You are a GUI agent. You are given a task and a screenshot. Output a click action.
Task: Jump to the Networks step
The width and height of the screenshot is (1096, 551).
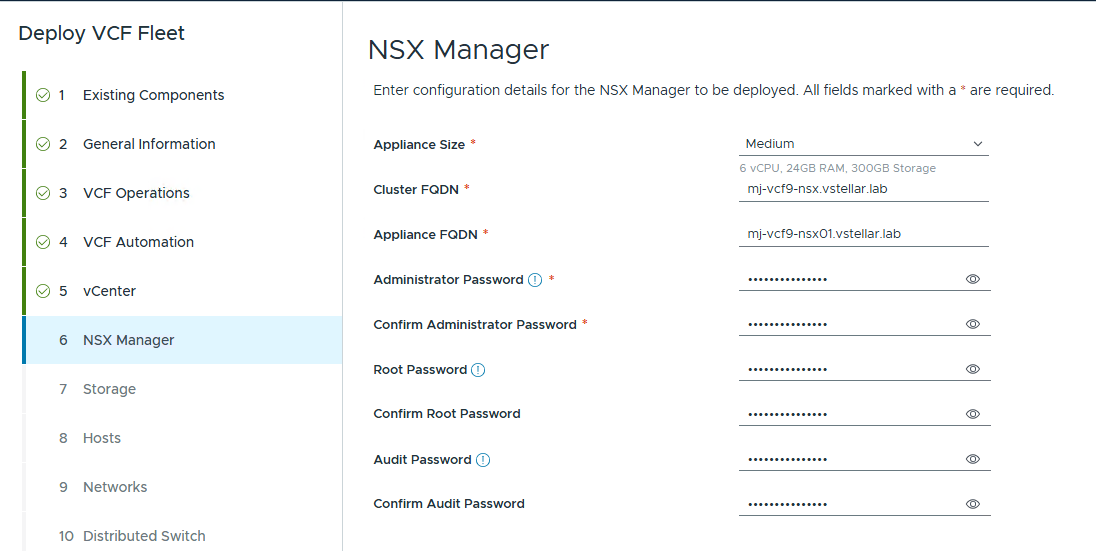tap(115, 487)
